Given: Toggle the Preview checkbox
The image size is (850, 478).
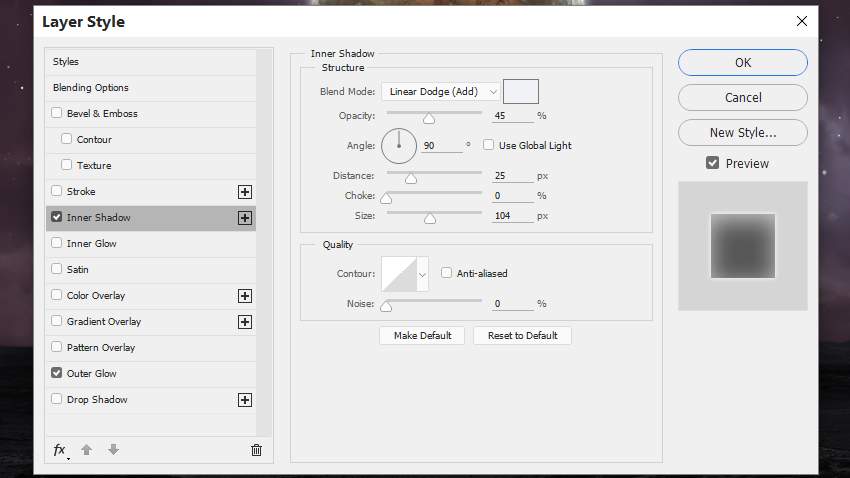Looking at the screenshot, I should tap(712, 163).
